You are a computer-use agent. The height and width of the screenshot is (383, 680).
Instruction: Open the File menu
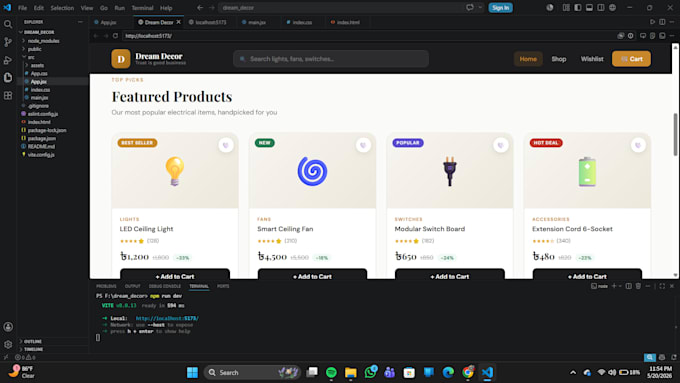(22, 8)
